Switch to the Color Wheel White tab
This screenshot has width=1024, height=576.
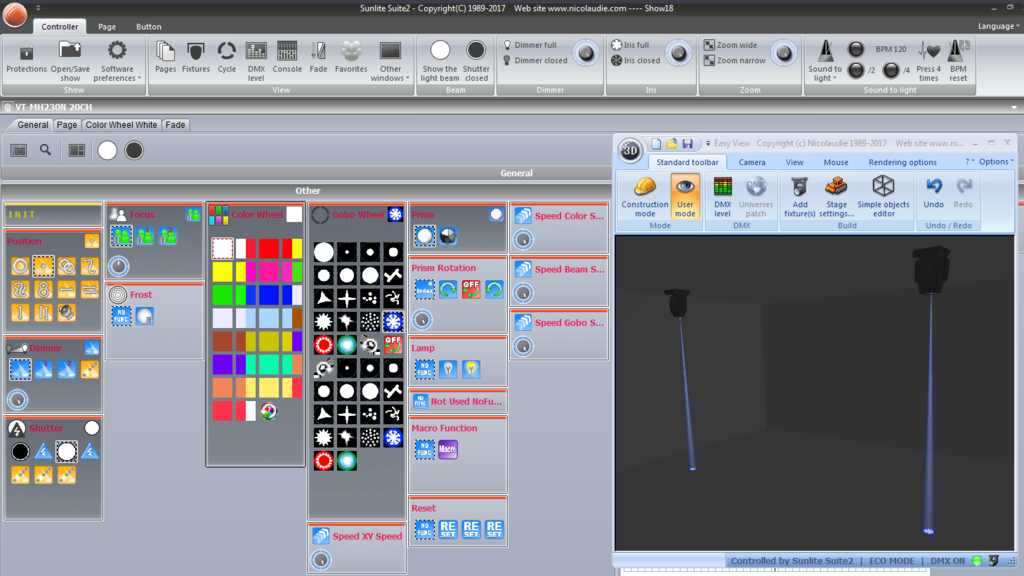point(121,125)
